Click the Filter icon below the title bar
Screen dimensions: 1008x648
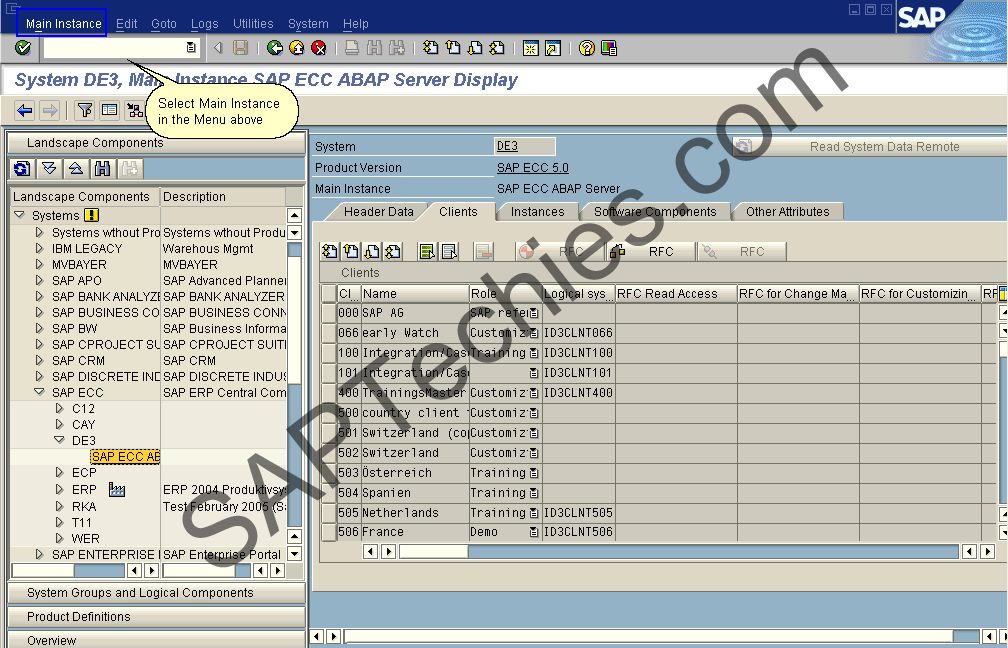(85, 110)
